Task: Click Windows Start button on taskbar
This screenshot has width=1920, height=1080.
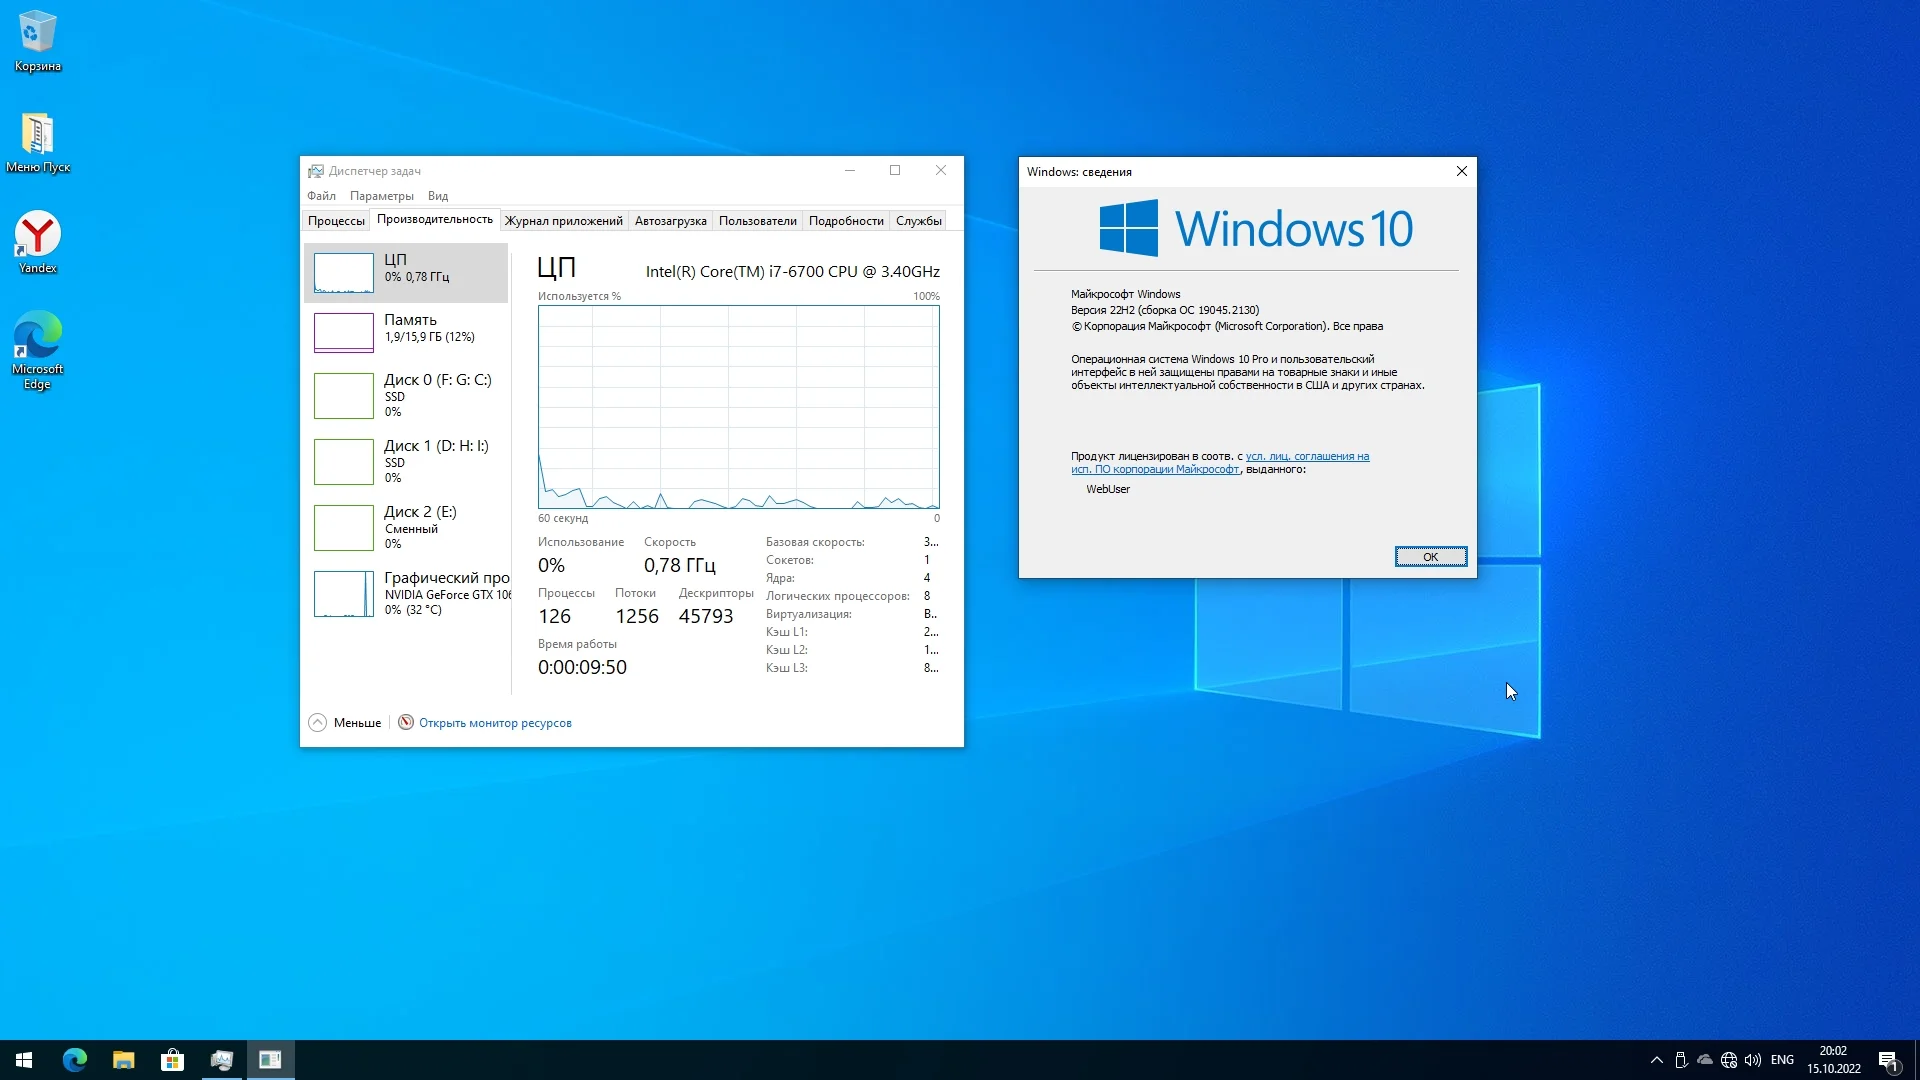Action: pyautogui.click(x=24, y=1060)
